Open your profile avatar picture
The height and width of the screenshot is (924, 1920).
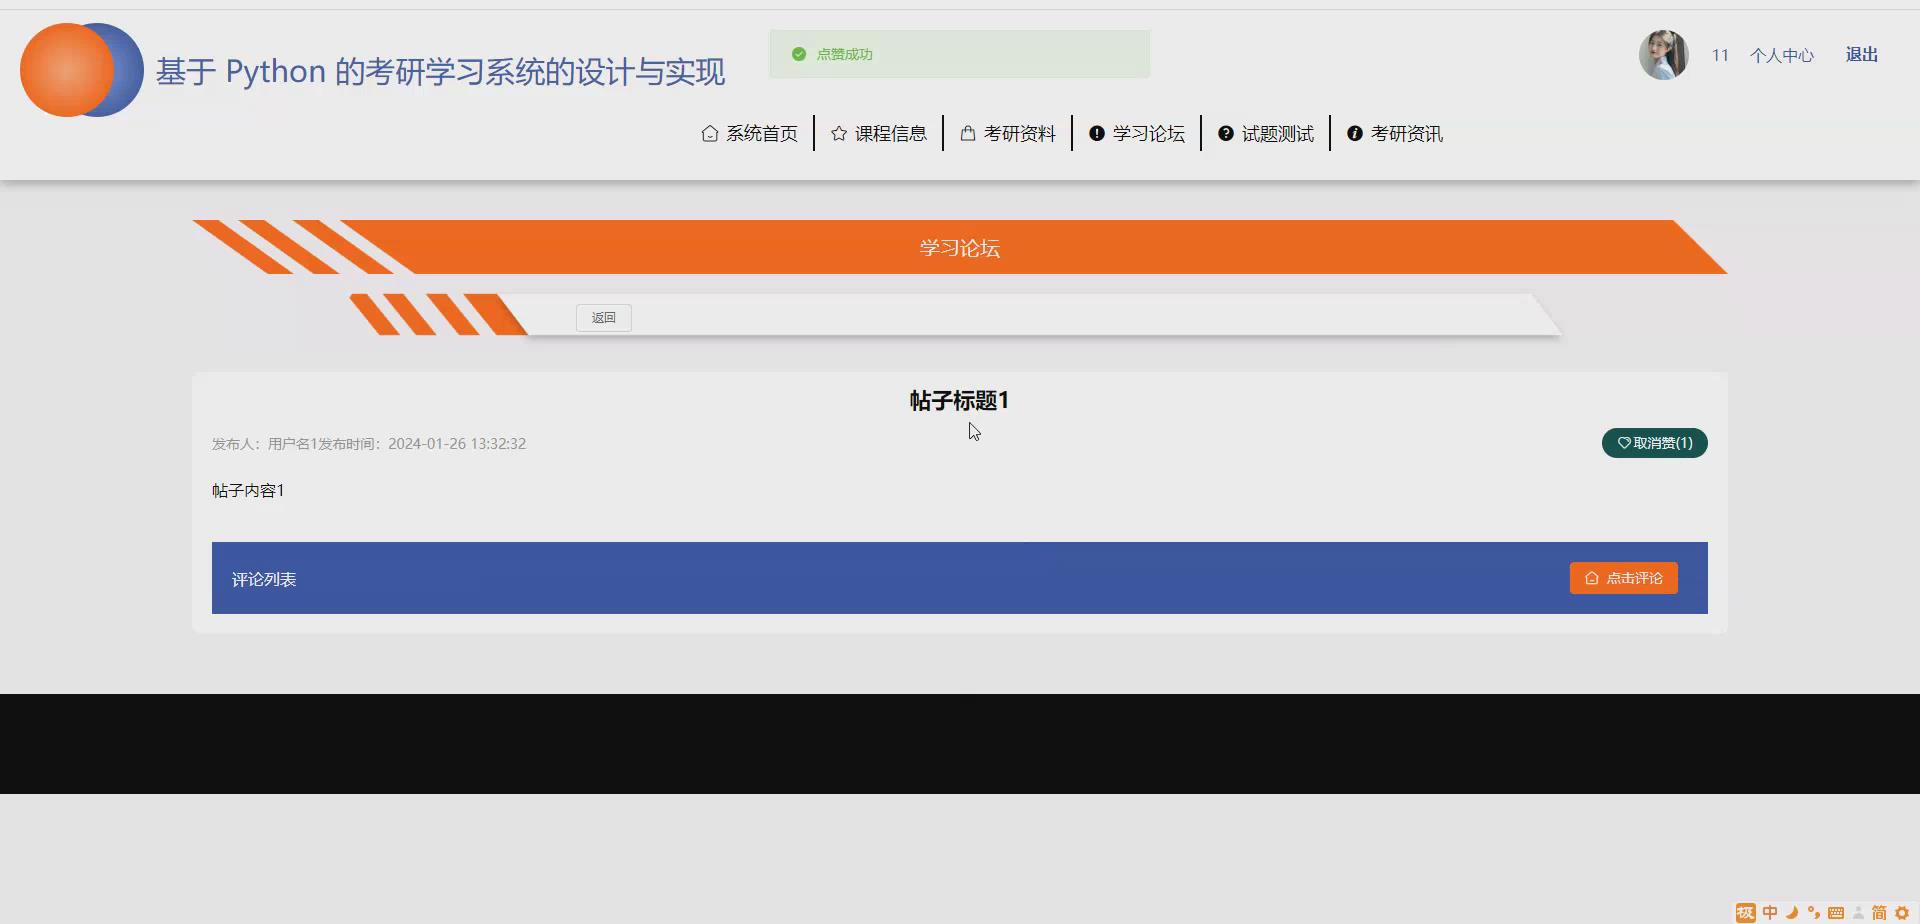[x=1662, y=55]
